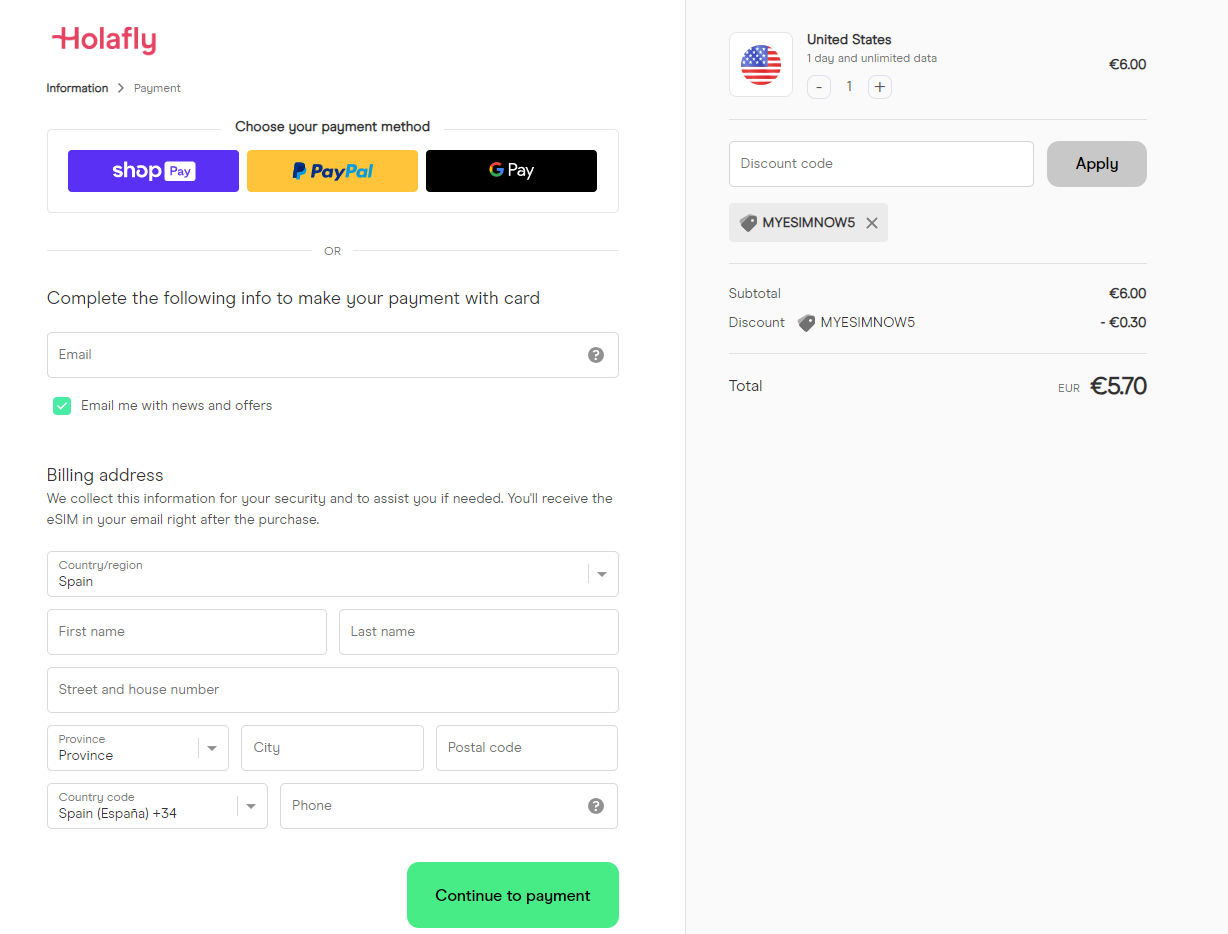This screenshot has width=1228, height=934.
Task: Uncheck Email me with news and offers
Action: 62,406
